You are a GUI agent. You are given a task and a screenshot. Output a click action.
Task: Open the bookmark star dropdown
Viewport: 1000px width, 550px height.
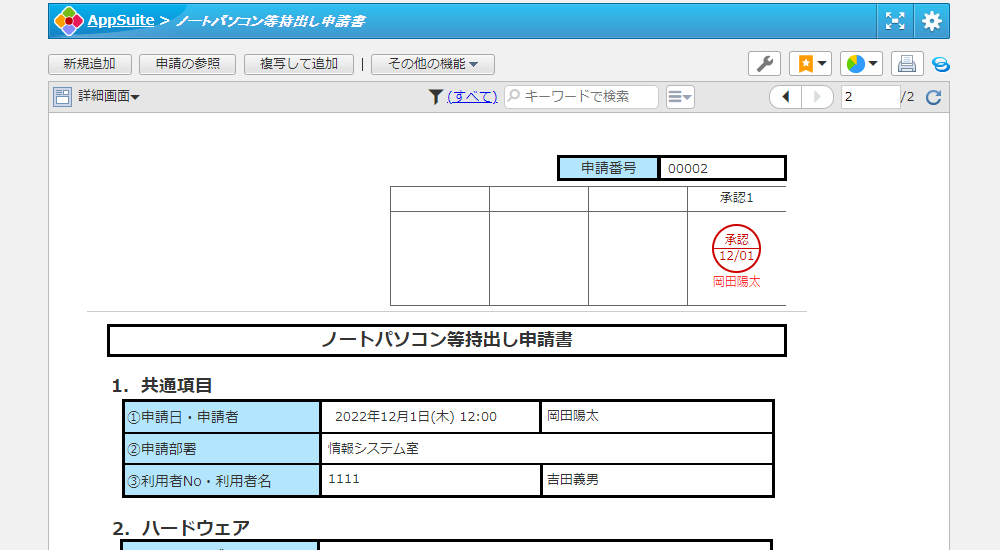click(x=810, y=64)
